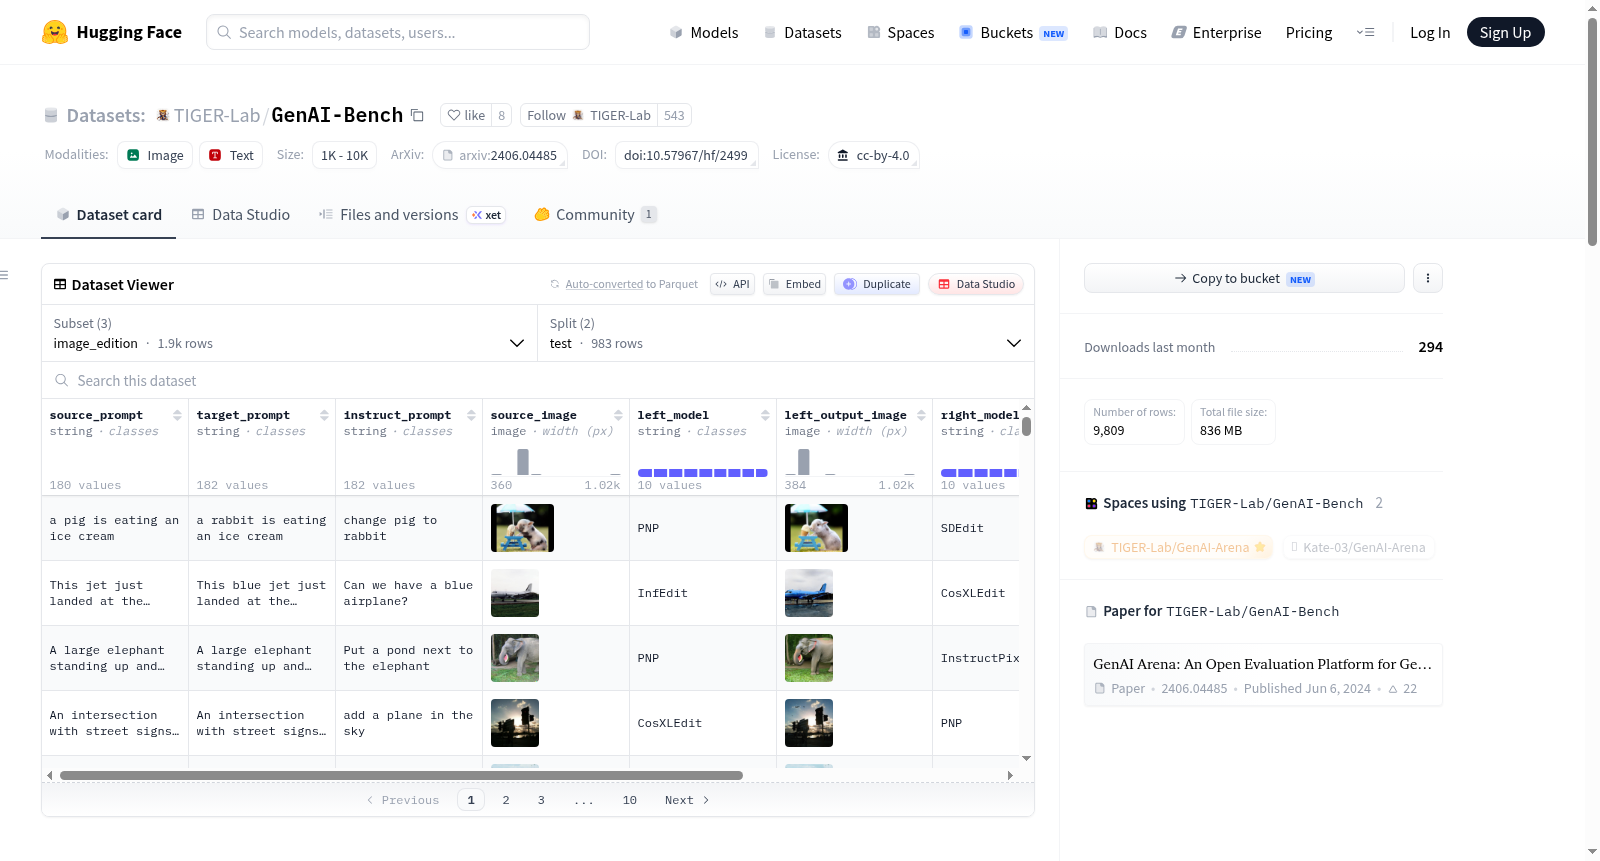Open the DOI 10.57967/hf/2499 tag
The image size is (1600, 861).
(x=686, y=155)
